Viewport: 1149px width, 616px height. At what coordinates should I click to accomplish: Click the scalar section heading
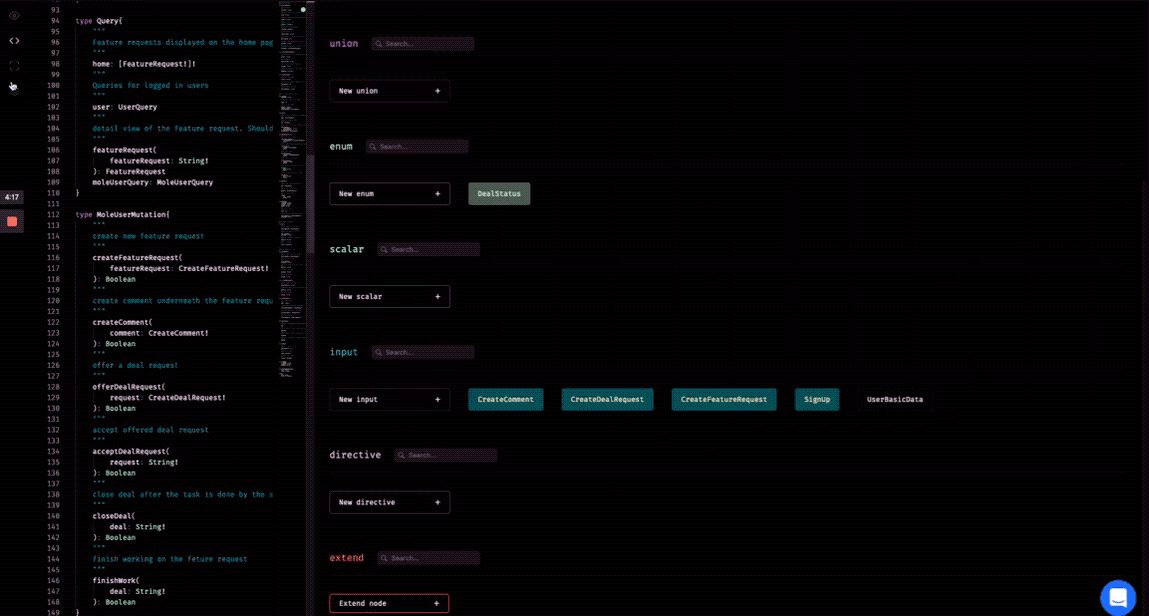[x=347, y=250]
